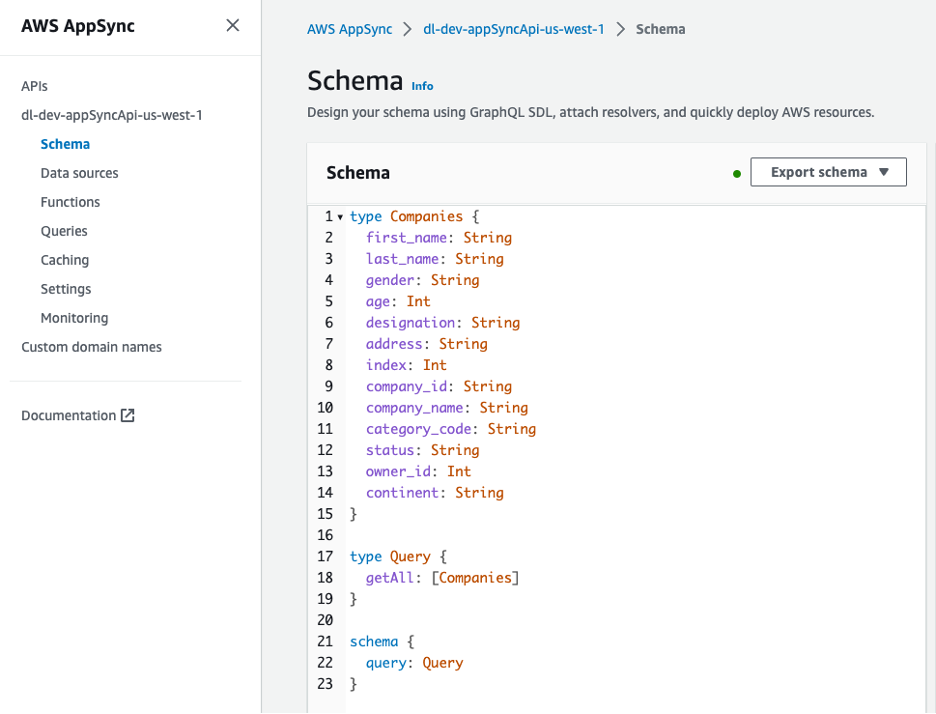This screenshot has height=714, width=936.
Task: Collapse the Companies type block
Action: coord(340,216)
